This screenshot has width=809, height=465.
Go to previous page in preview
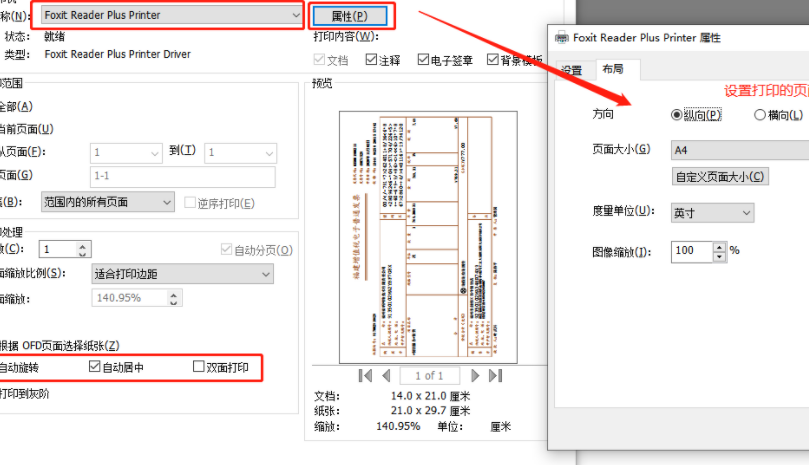387,375
